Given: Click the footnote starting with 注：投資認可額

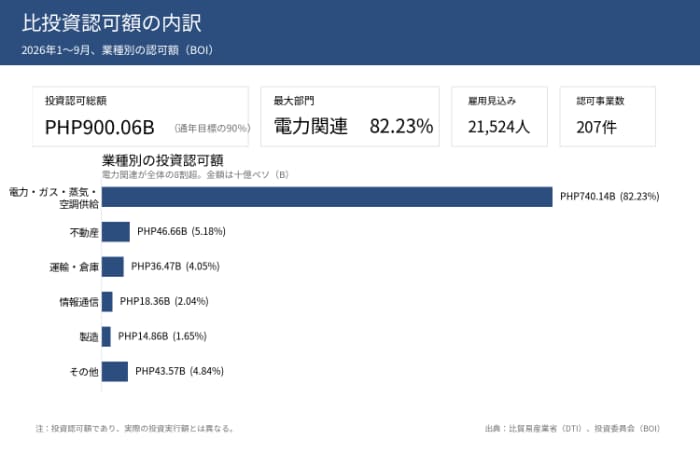Looking at the screenshot, I should coord(135,428).
